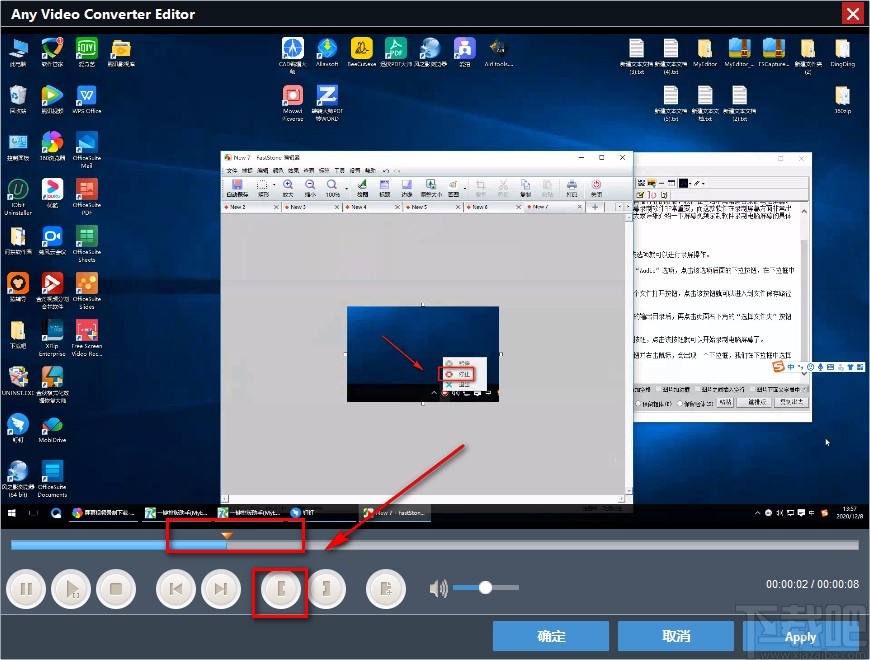This screenshot has width=870, height=660.
Task: Click the tab overflow chevron in FastStone
Action: click(x=623, y=207)
